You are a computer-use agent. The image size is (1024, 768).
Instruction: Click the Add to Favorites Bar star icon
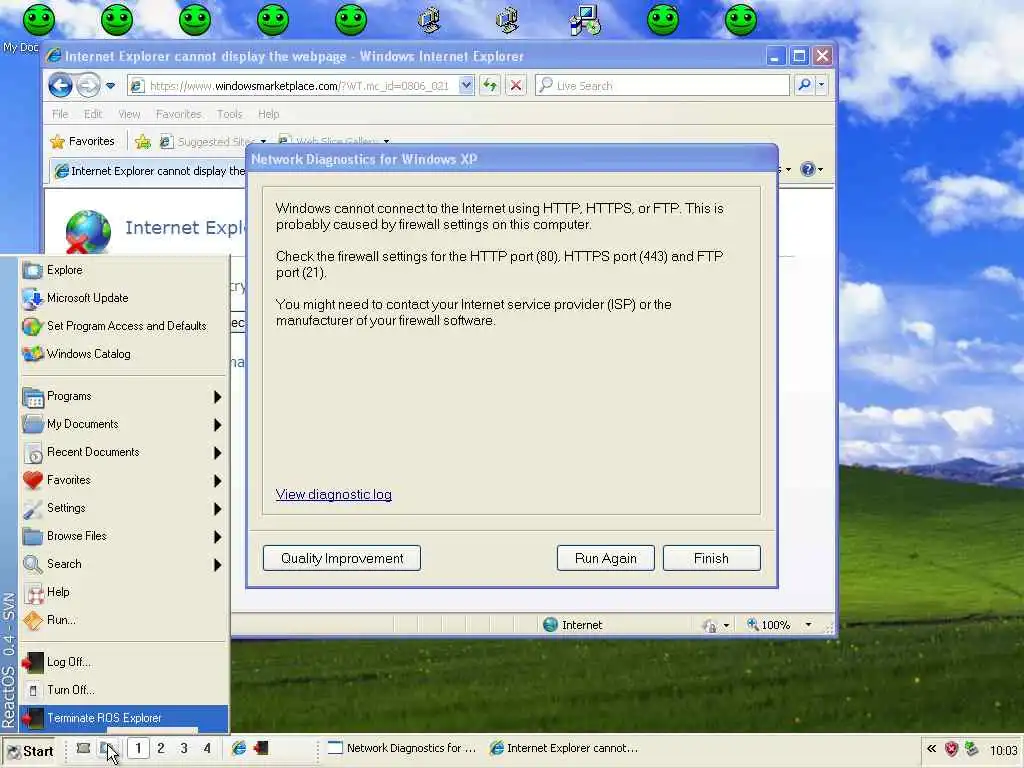(143, 141)
